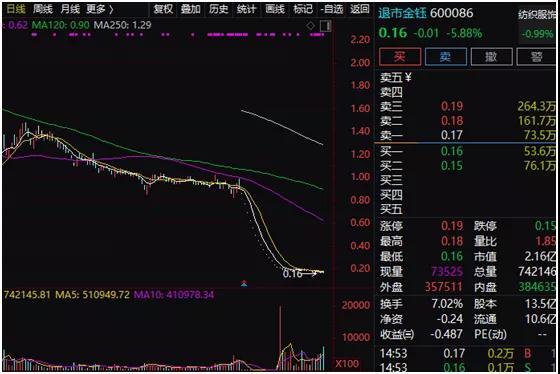Click the blue up-arrow marker on chart

(244, 284)
